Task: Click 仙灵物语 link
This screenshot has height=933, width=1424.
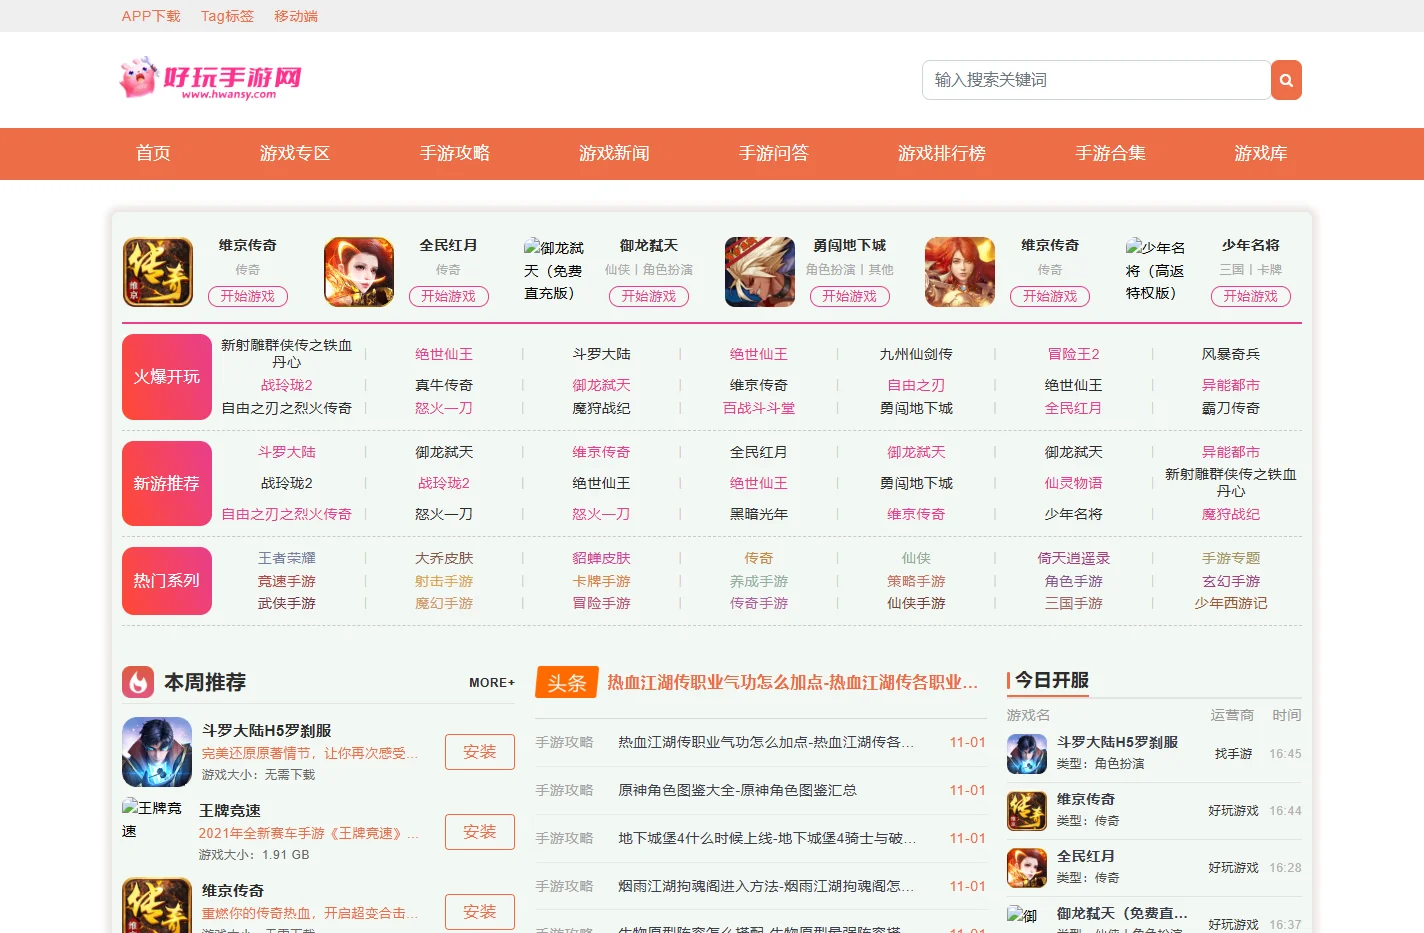Action: pyautogui.click(x=1074, y=483)
